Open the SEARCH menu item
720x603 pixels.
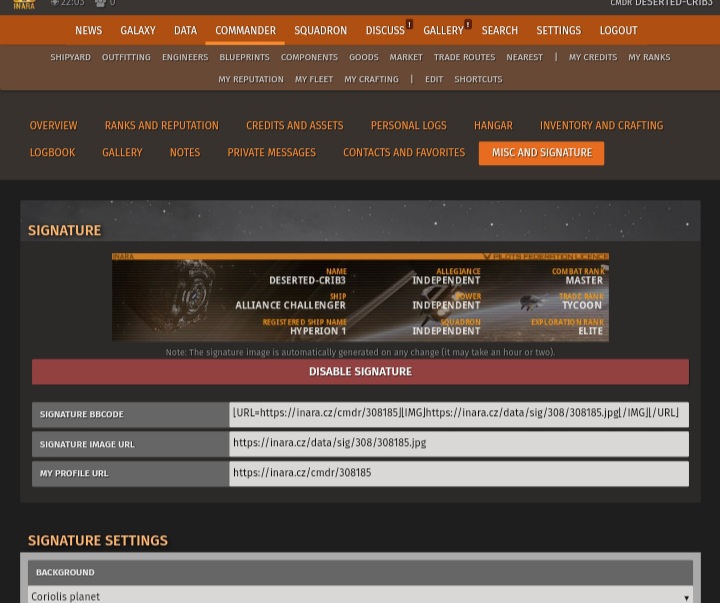(500, 30)
